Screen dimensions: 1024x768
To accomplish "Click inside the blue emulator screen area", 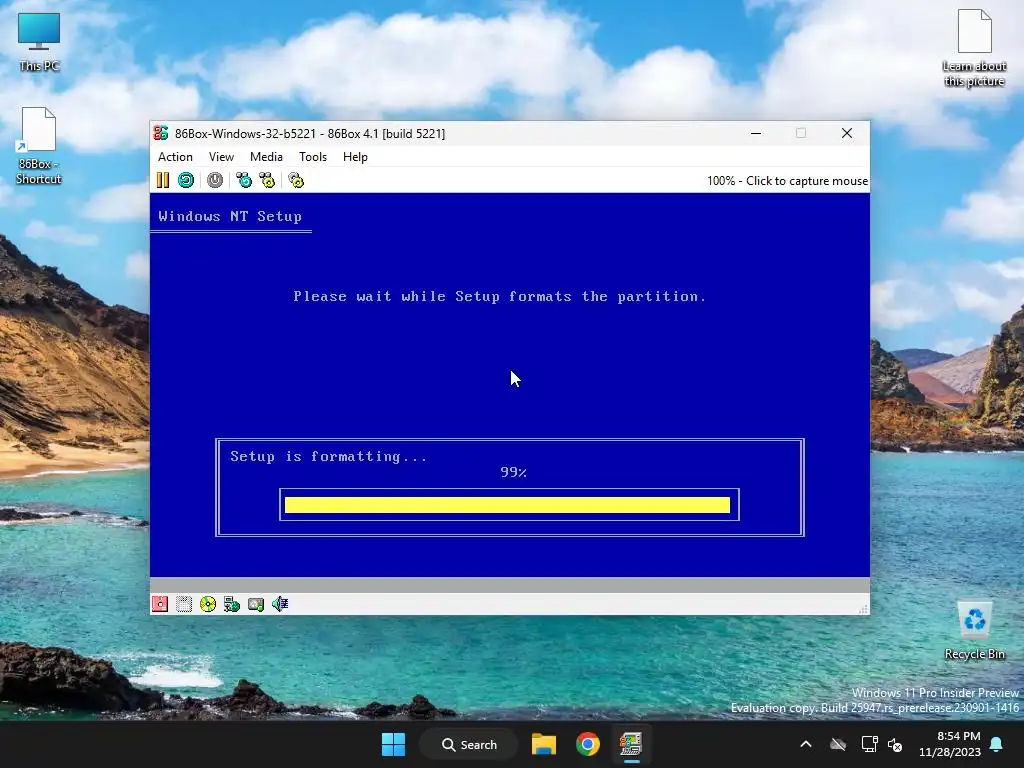I will pos(509,385).
